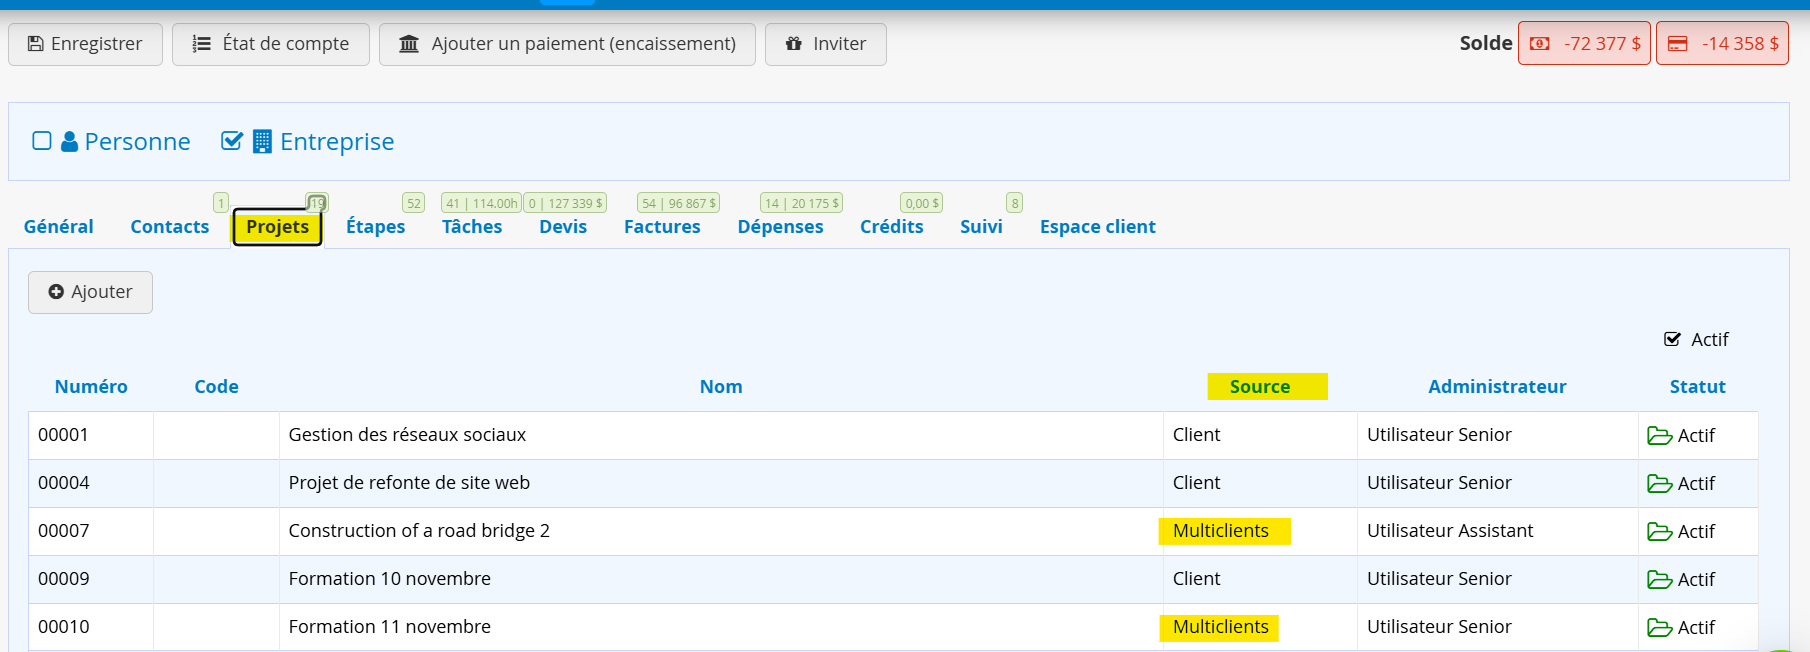Click Actif folder icon in row 00009

[x=1660, y=580]
